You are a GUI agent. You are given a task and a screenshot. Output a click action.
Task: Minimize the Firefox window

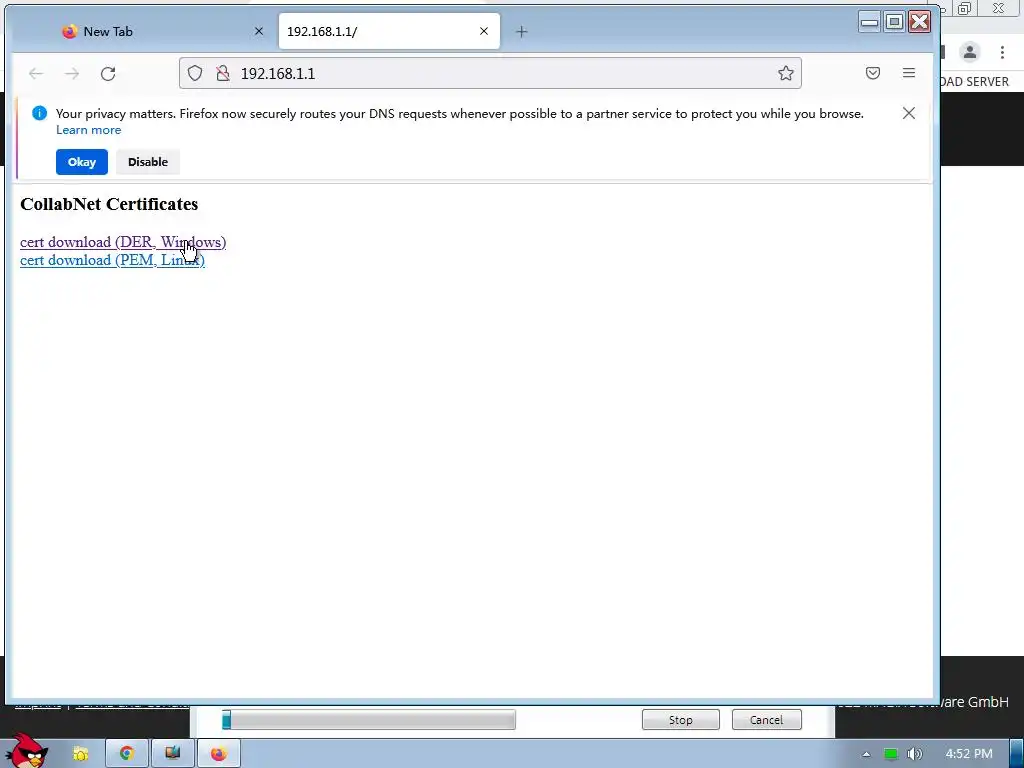[x=869, y=22]
